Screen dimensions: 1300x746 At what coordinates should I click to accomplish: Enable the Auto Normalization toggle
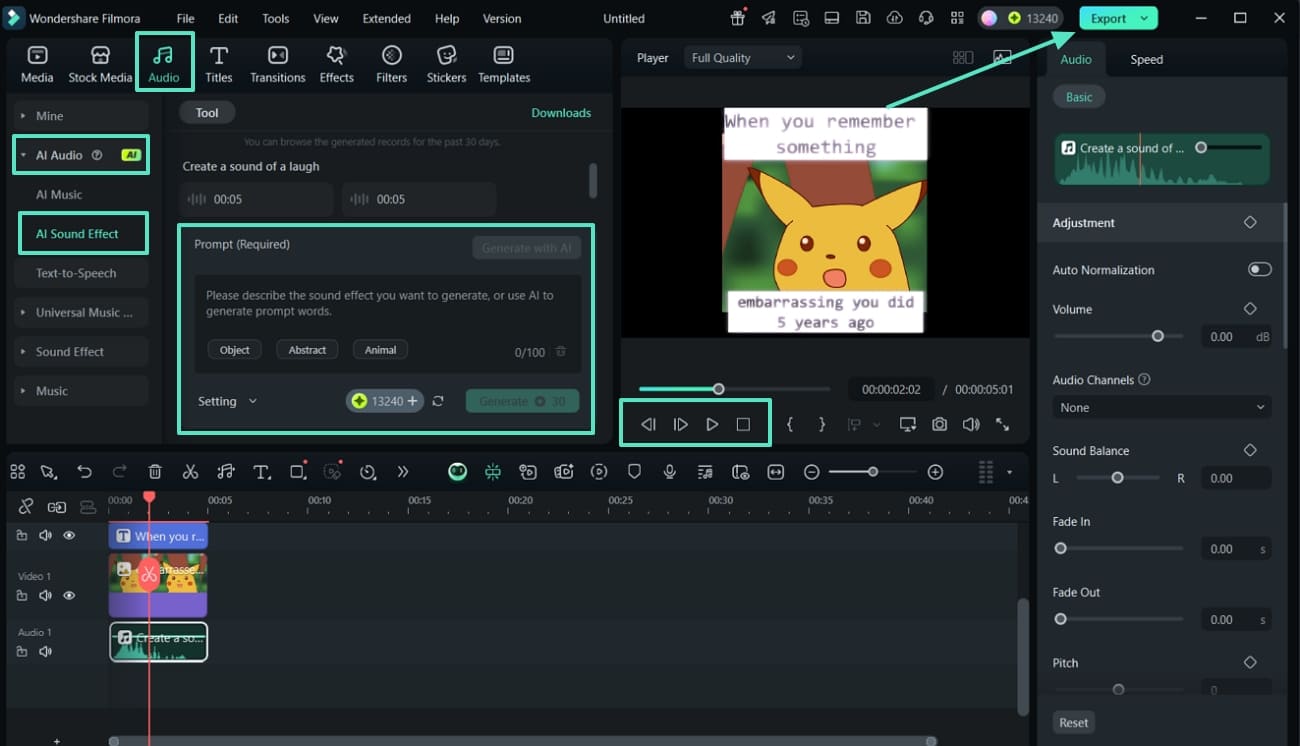[1259, 268]
